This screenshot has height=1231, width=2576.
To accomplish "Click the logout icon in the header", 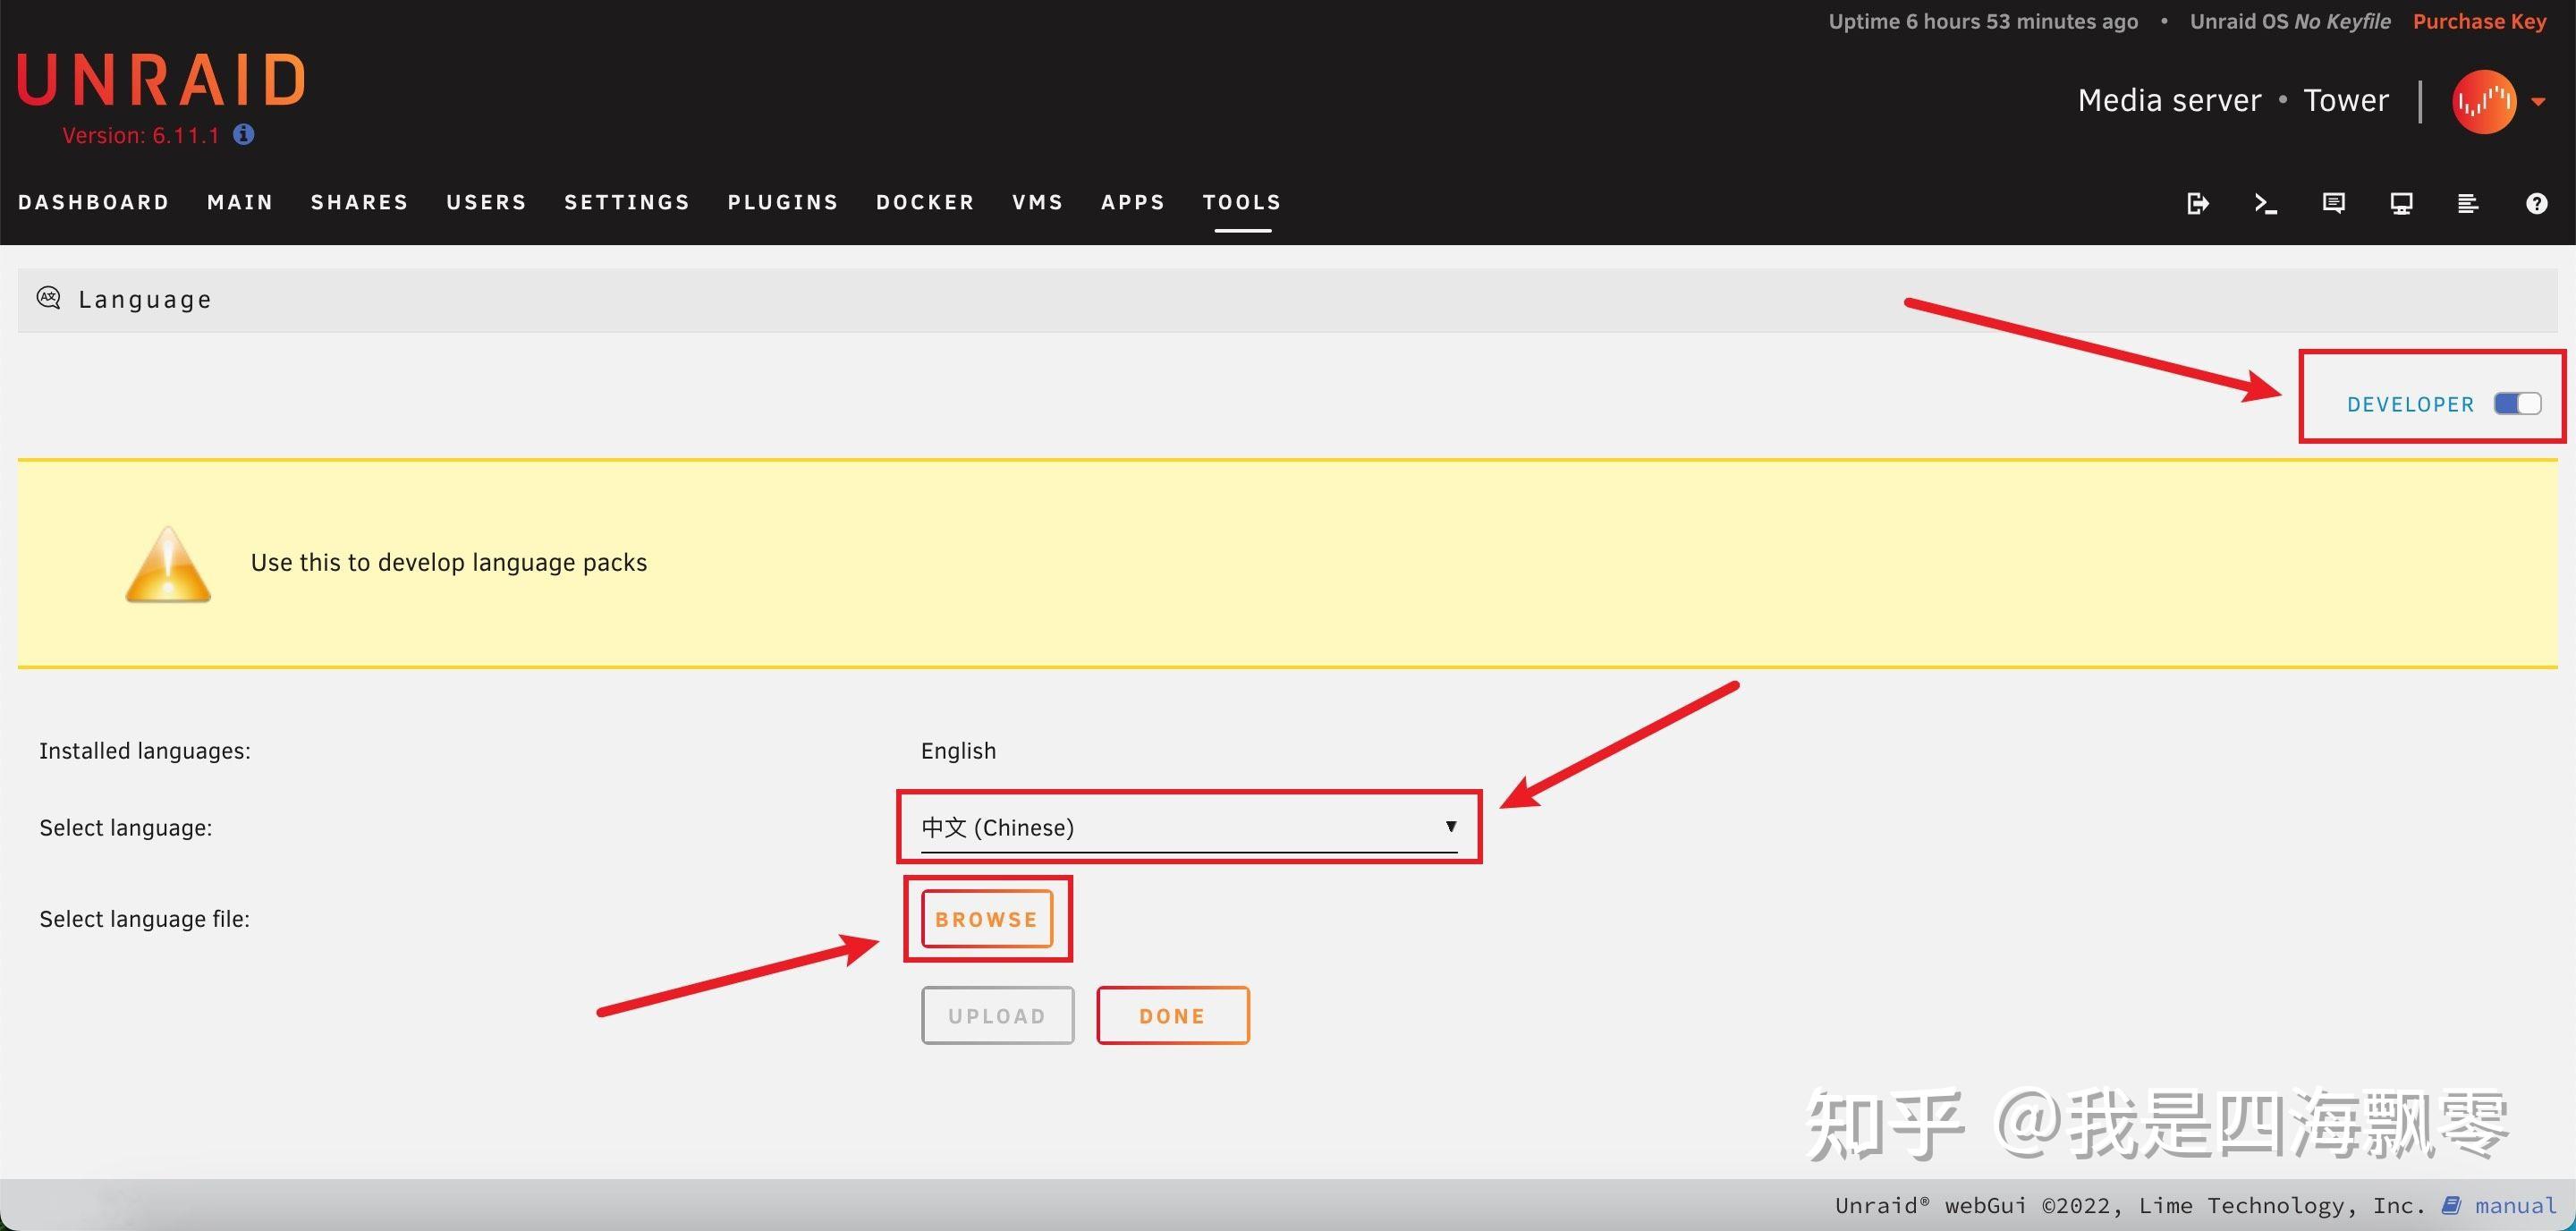I will [x=2197, y=203].
